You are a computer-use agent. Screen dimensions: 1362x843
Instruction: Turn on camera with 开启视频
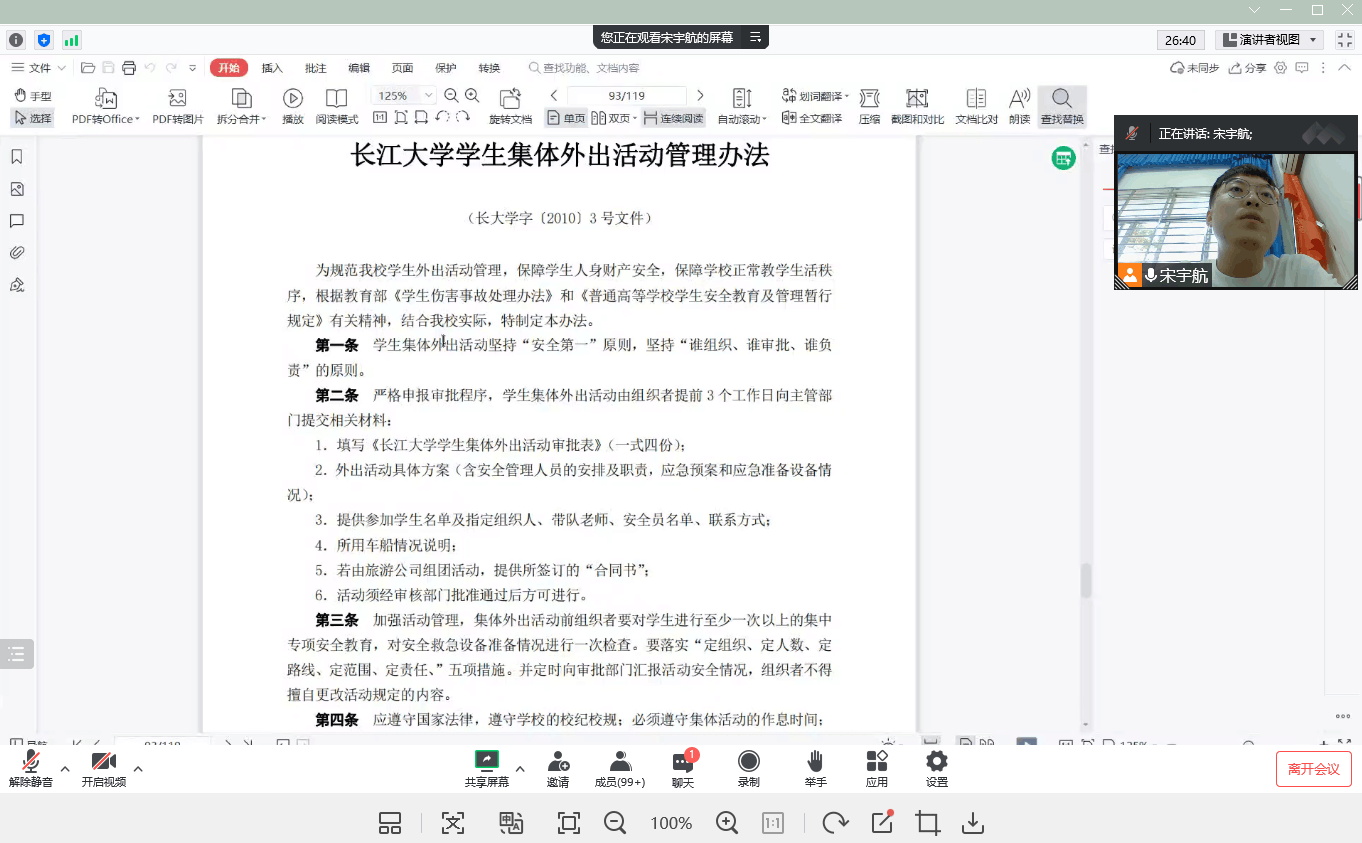pyautogui.click(x=104, y=762)
